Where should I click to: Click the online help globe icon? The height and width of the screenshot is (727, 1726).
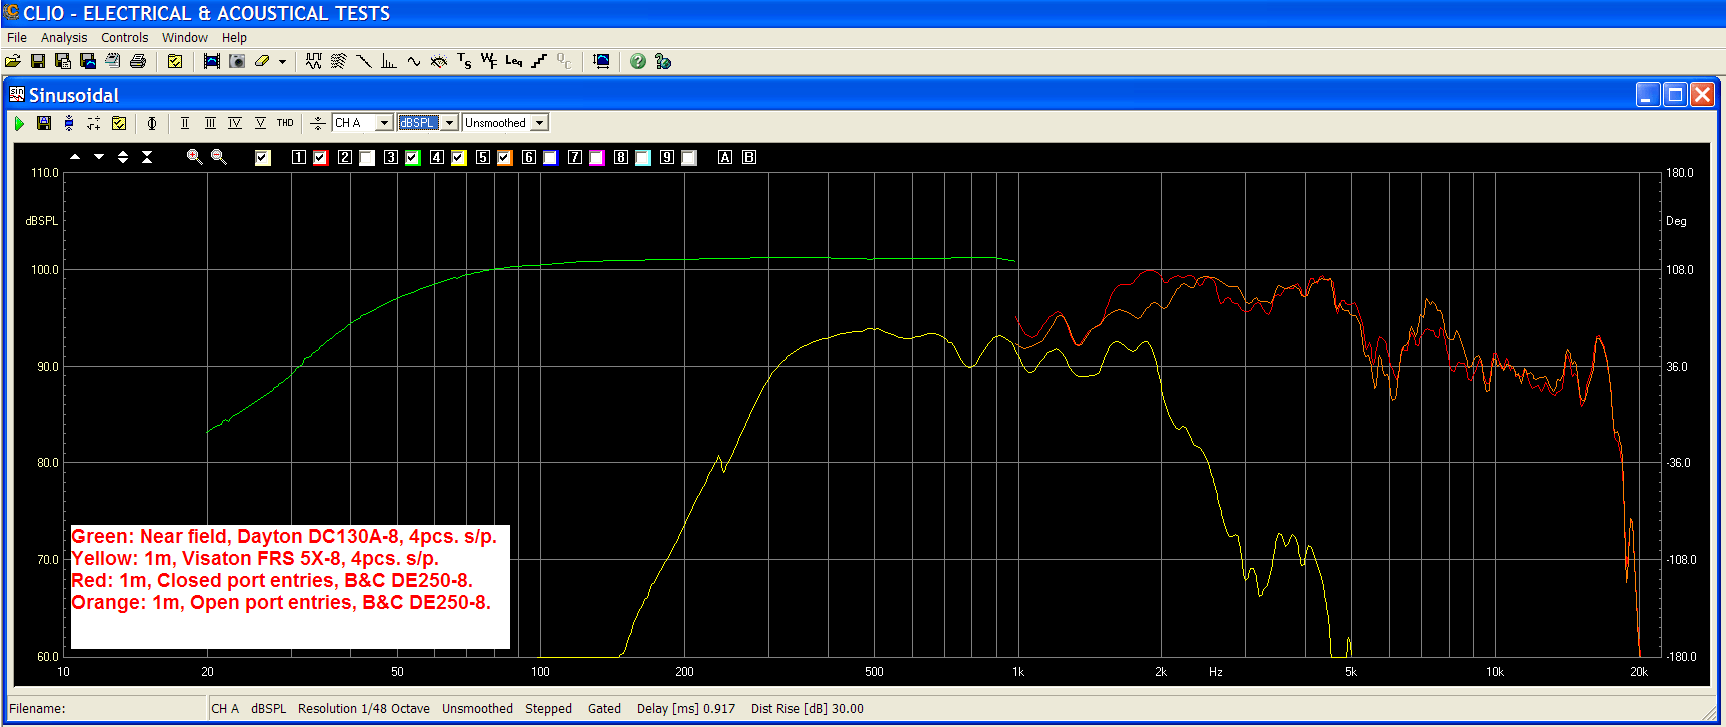pos(663,61)
